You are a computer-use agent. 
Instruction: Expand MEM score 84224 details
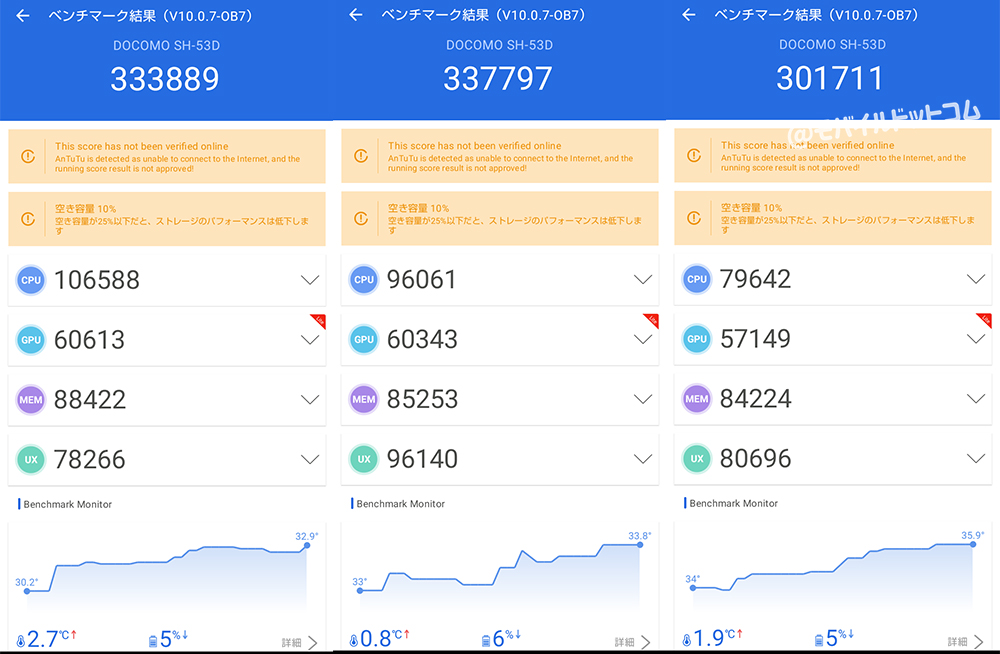[976, 399]
